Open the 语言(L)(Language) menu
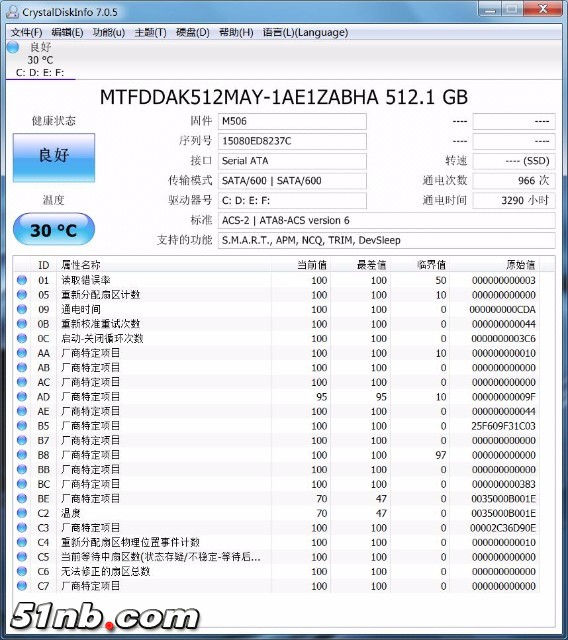 [x=305, y=33]
